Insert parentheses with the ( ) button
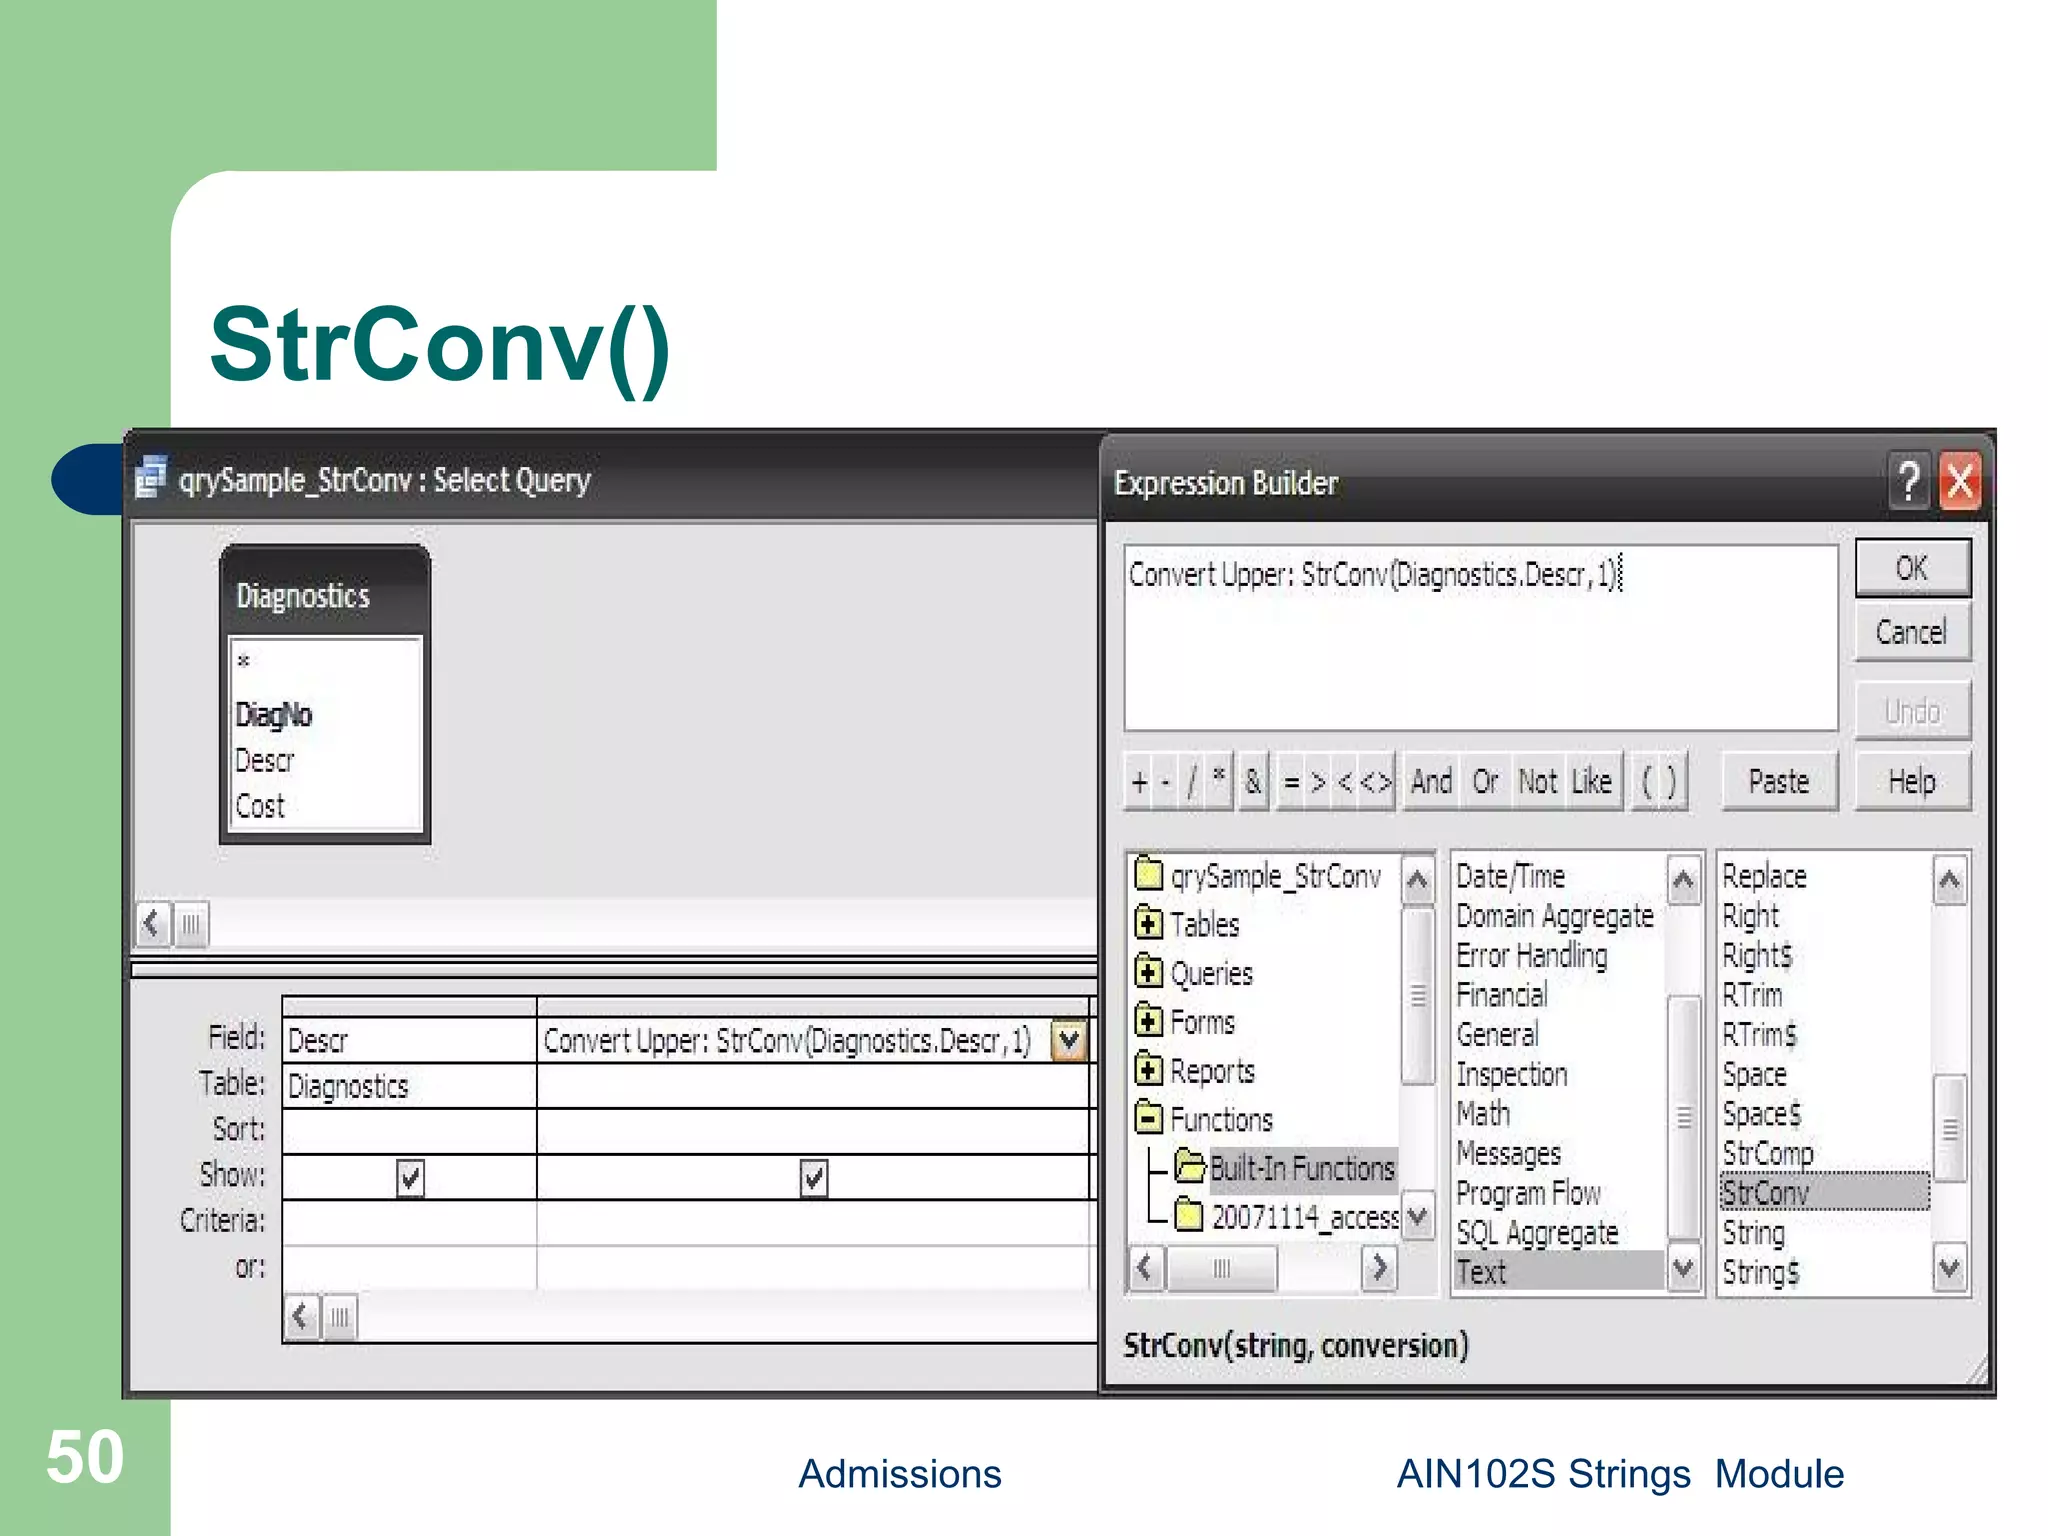2048x1536 pixels. click(1660, 782)
